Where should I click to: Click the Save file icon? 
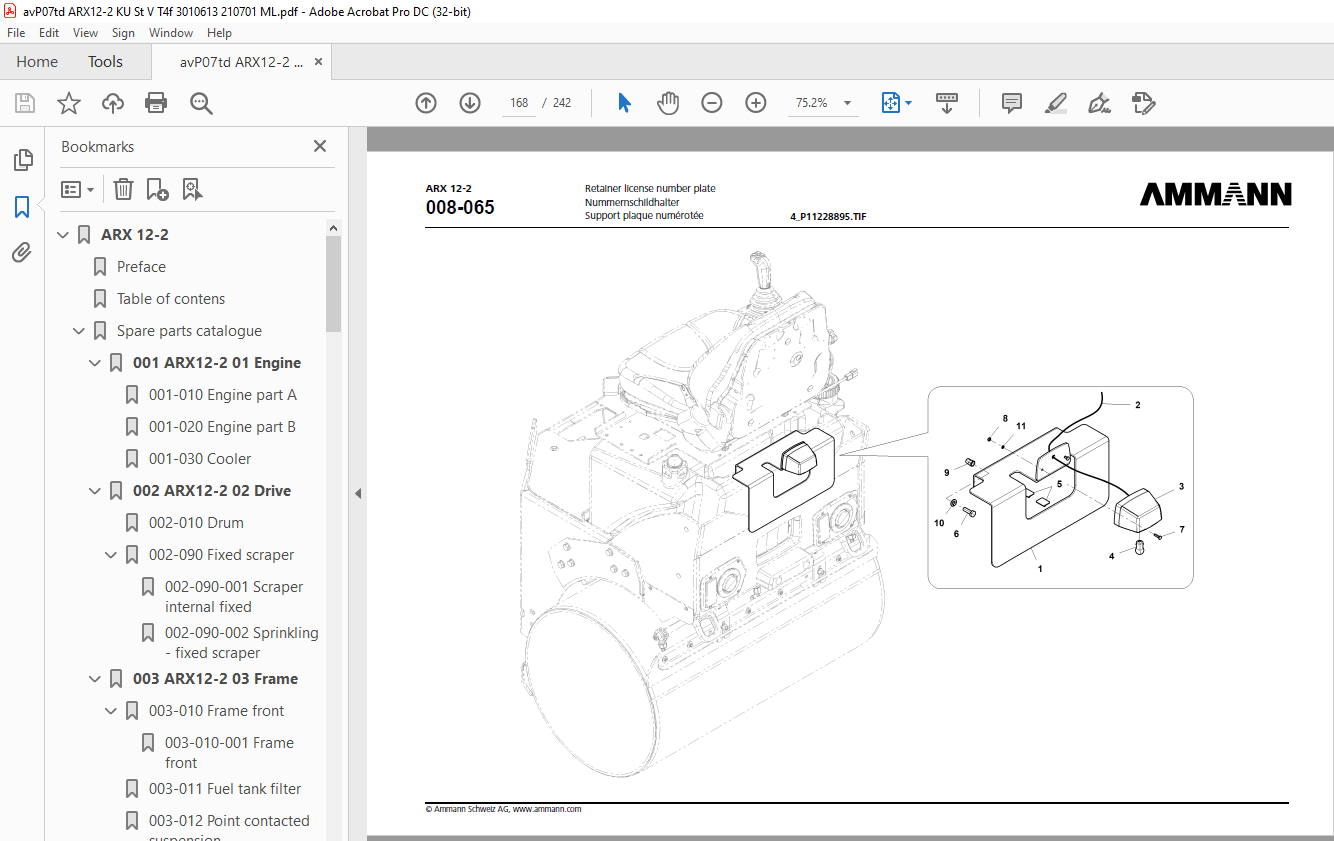pos(25,103)
